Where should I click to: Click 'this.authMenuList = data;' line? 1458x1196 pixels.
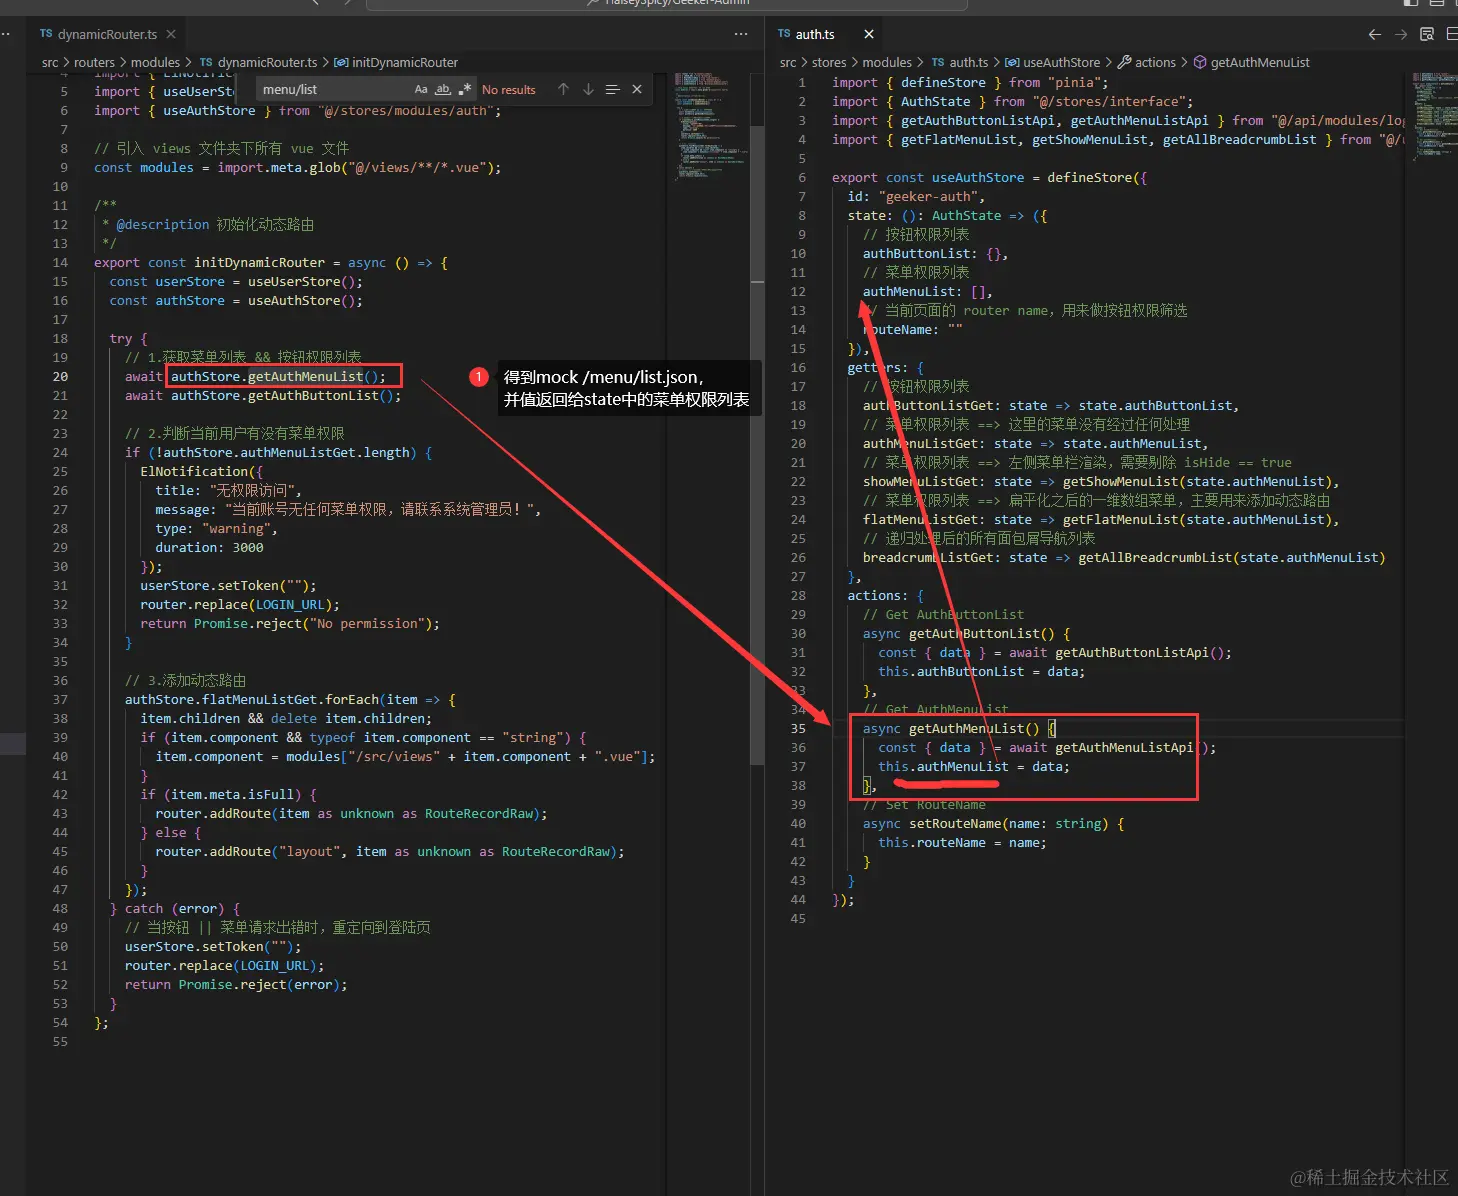click(x=974, y=766)
